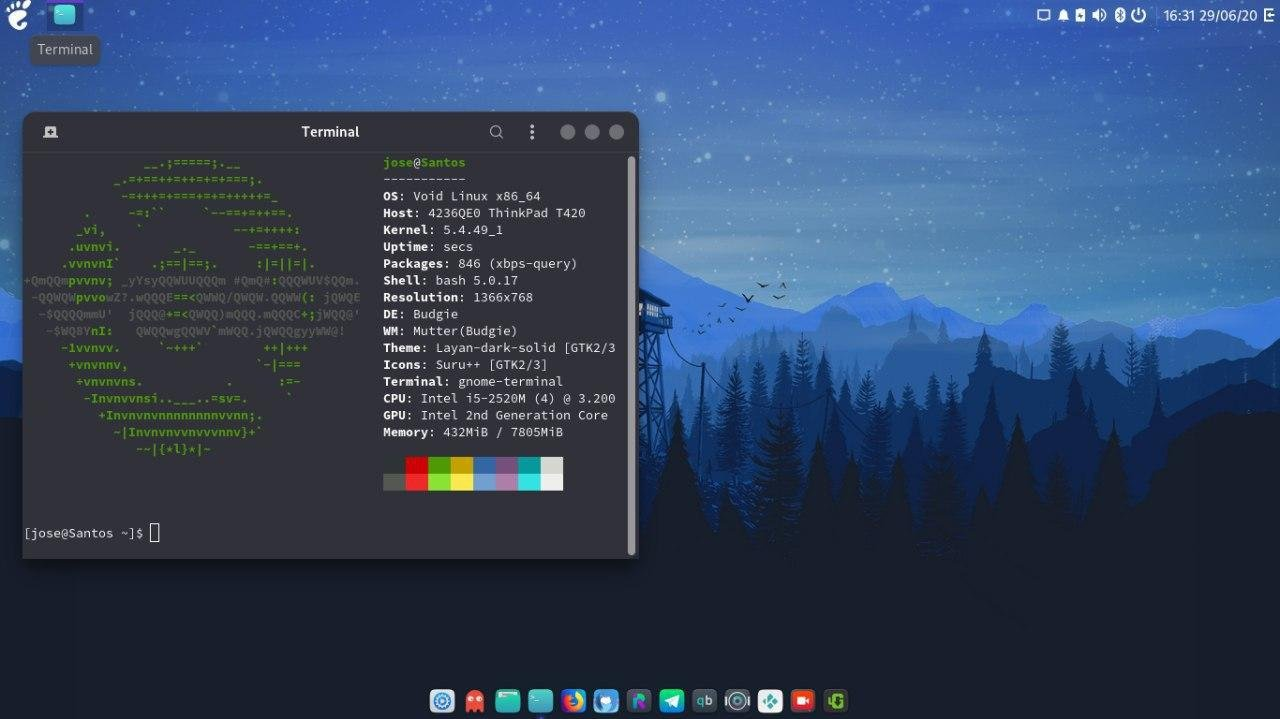Click the 'WM: Mutter(Budgie)' line
Viewport: 1280px width, 719px height.
click(450, 331)
